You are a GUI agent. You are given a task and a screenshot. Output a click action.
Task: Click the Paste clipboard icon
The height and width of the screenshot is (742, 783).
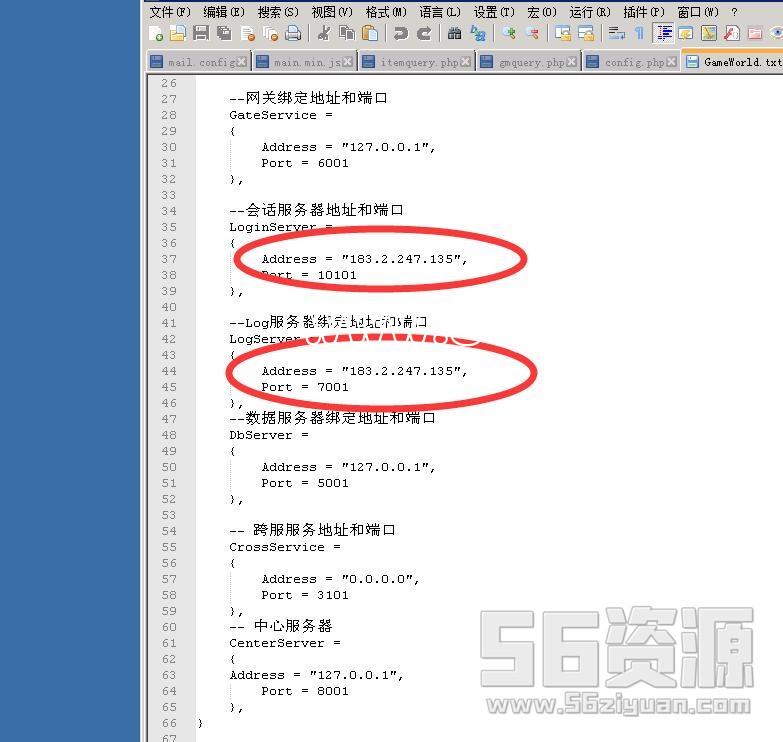(x=370, y=33)
